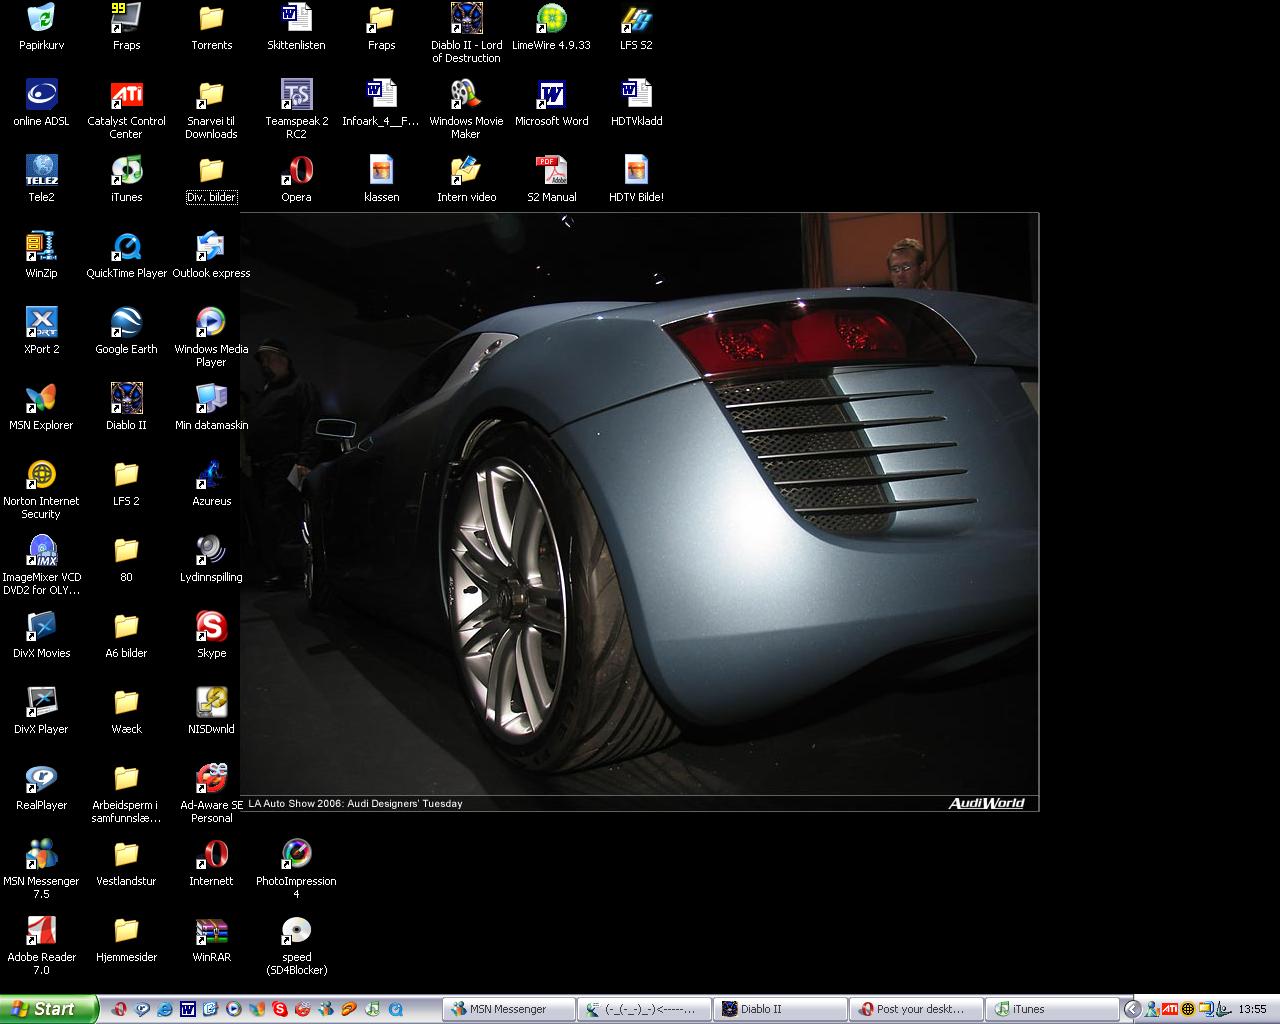
Task: Open the Azureus desktop shortcut
Action: (x=211, y=475)
